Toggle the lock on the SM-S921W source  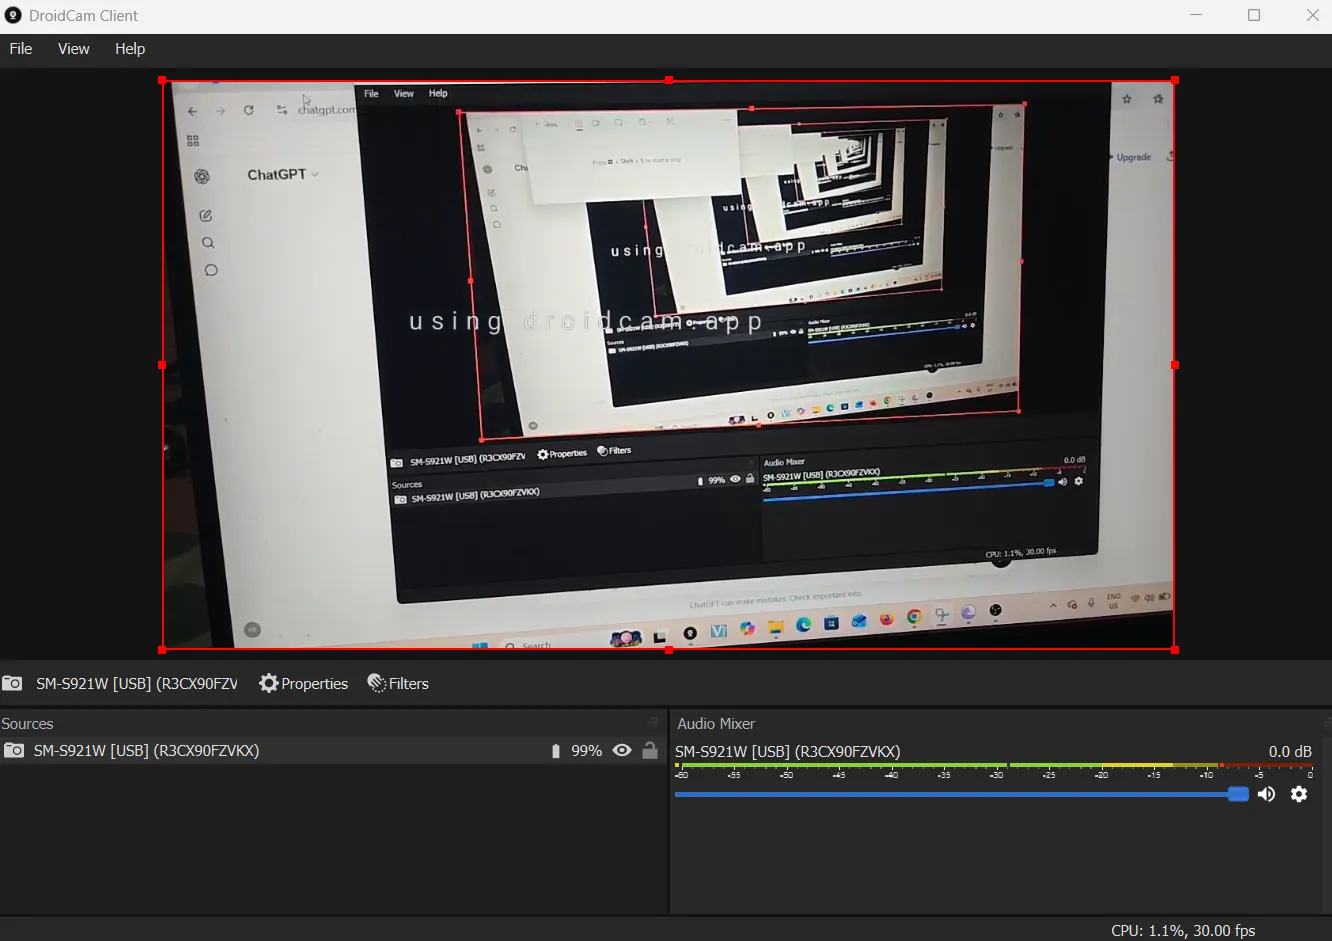[650, 750]
